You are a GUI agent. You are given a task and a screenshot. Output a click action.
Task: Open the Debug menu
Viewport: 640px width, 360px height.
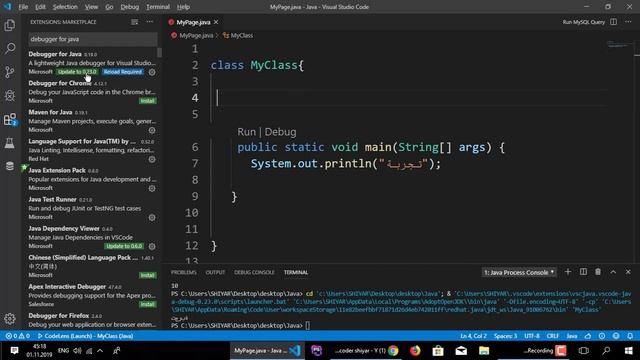130,7
